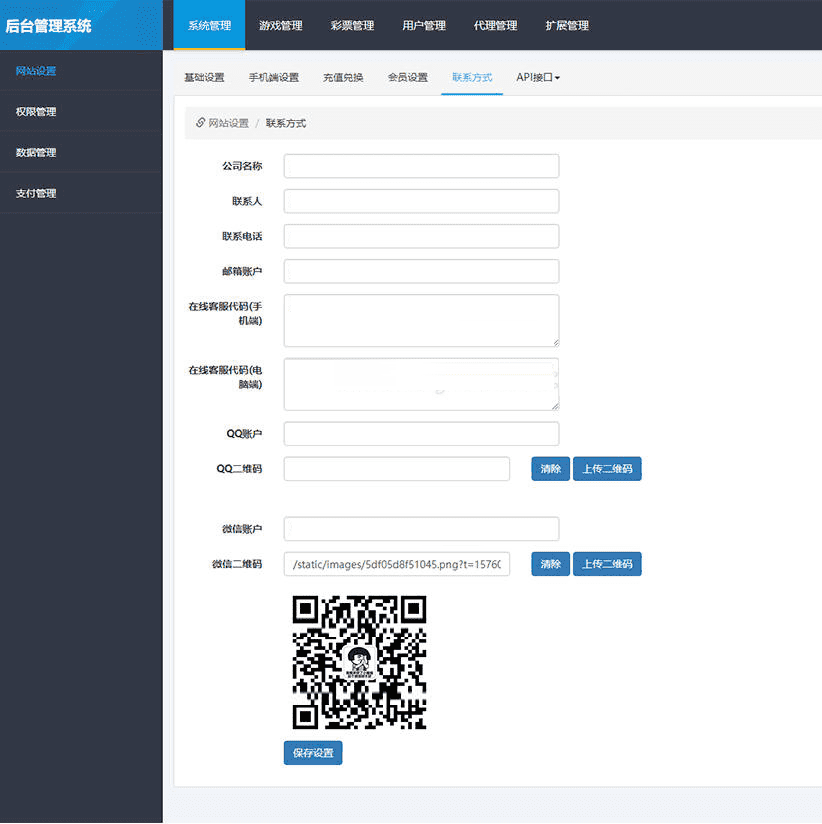Grab the resize handle of 电脑端 textarea
822x824 pixels.
tap(555, 405)
